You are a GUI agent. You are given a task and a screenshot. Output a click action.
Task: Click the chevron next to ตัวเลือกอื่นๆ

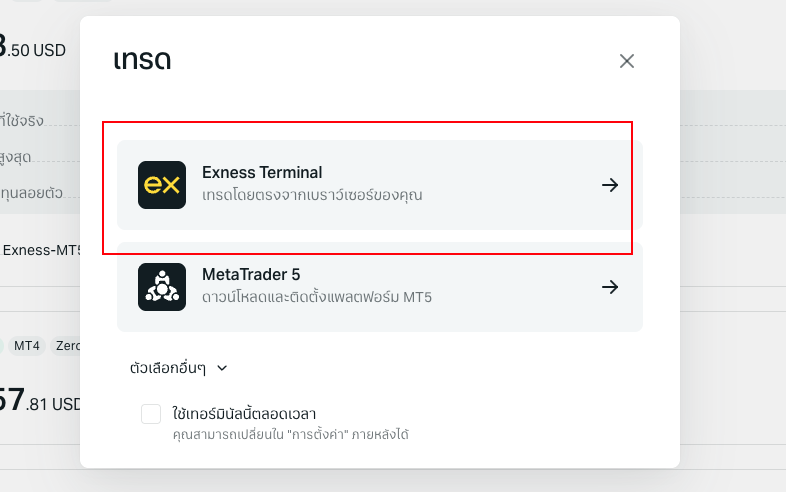pos(222,368)
